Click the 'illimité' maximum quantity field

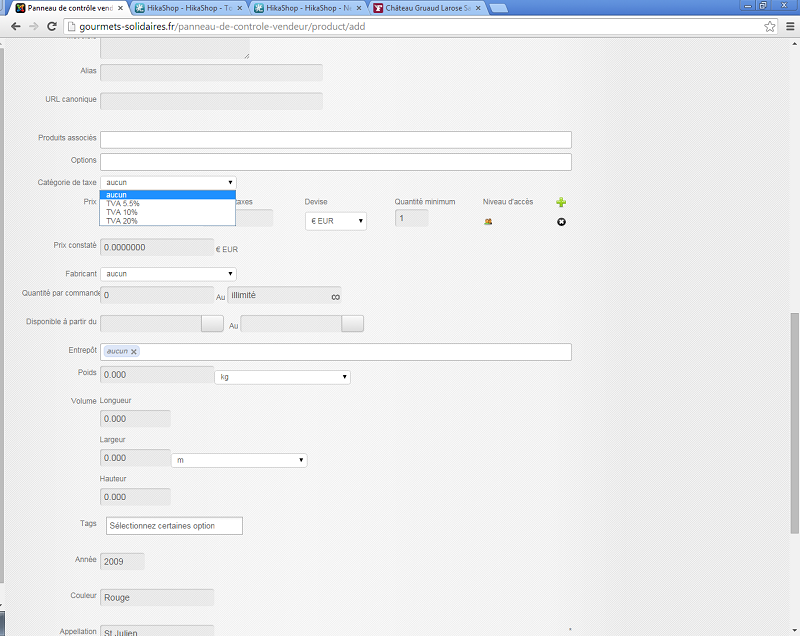(284, 295)
